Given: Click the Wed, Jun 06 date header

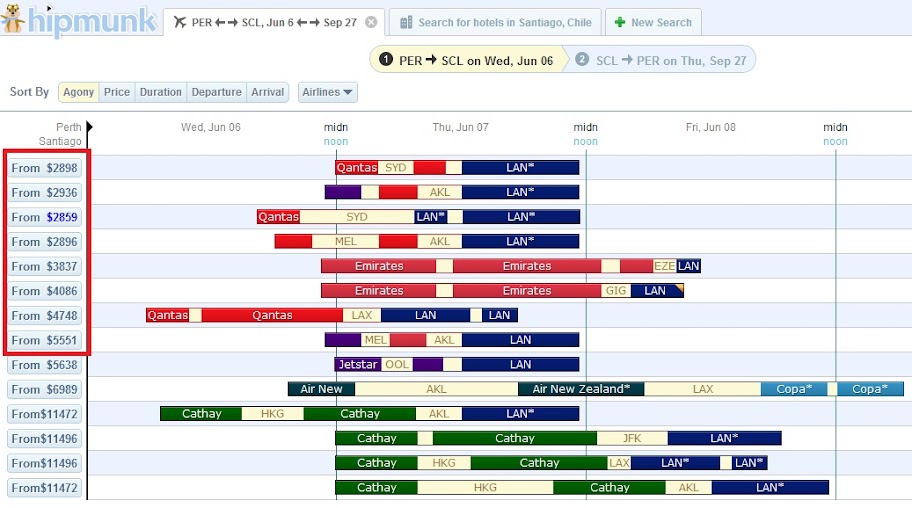Looking at the screenshot, I should point(211,127).
